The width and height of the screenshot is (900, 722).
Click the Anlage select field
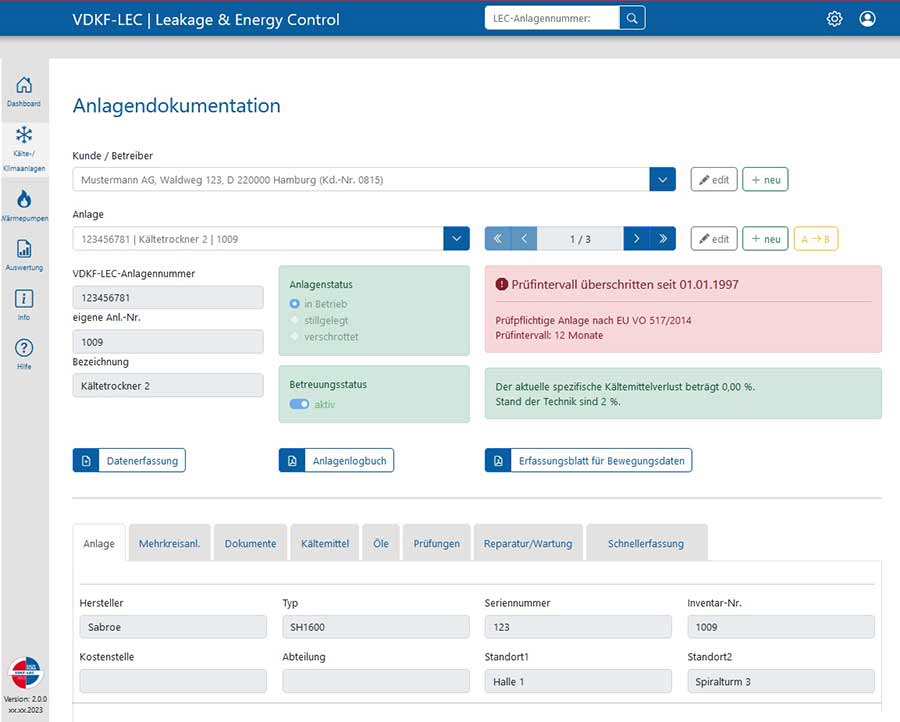258,239
